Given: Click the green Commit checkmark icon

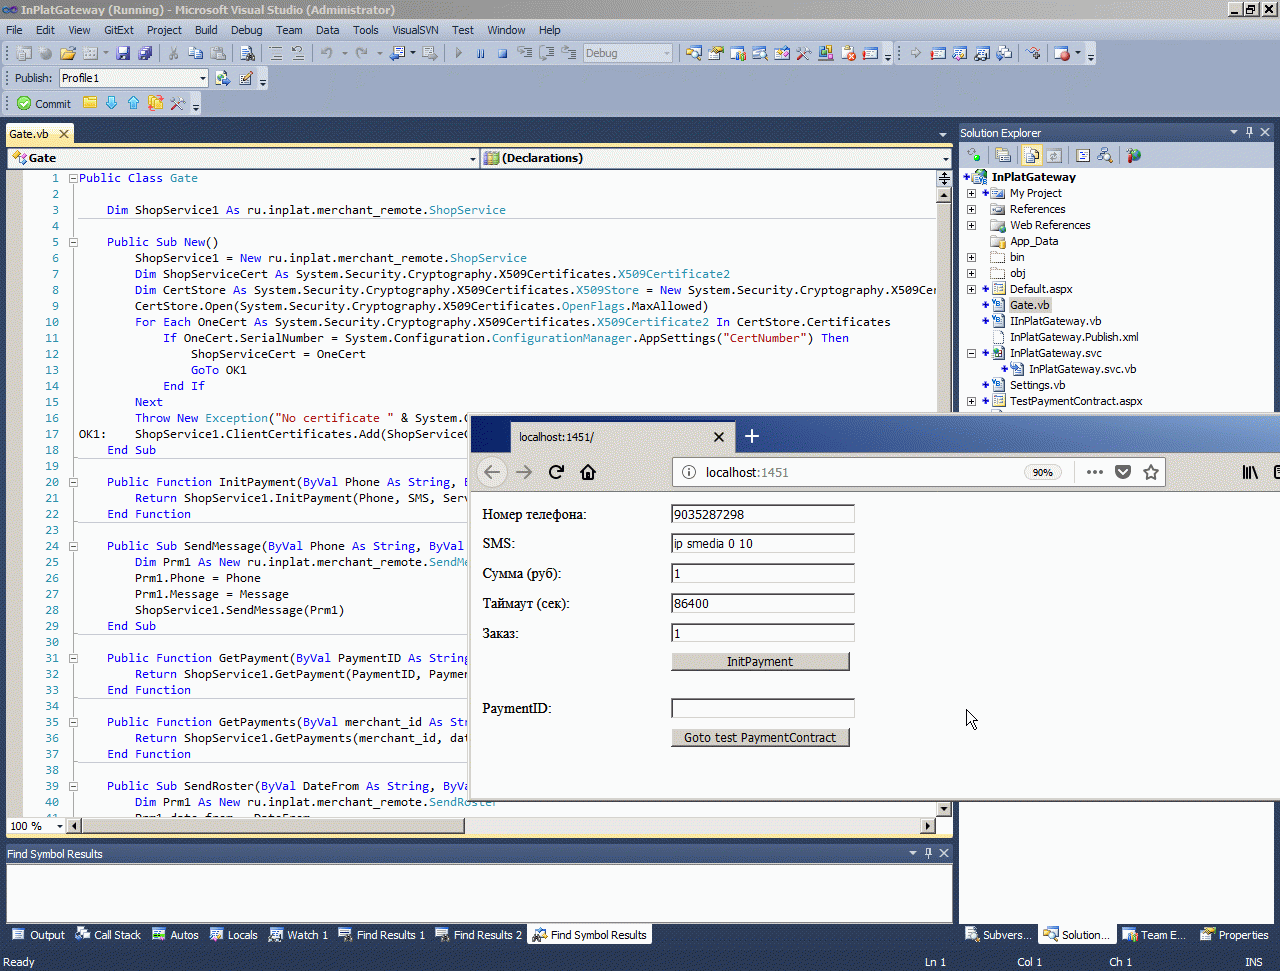Looking at the screenshot, I should click(24, 103).
